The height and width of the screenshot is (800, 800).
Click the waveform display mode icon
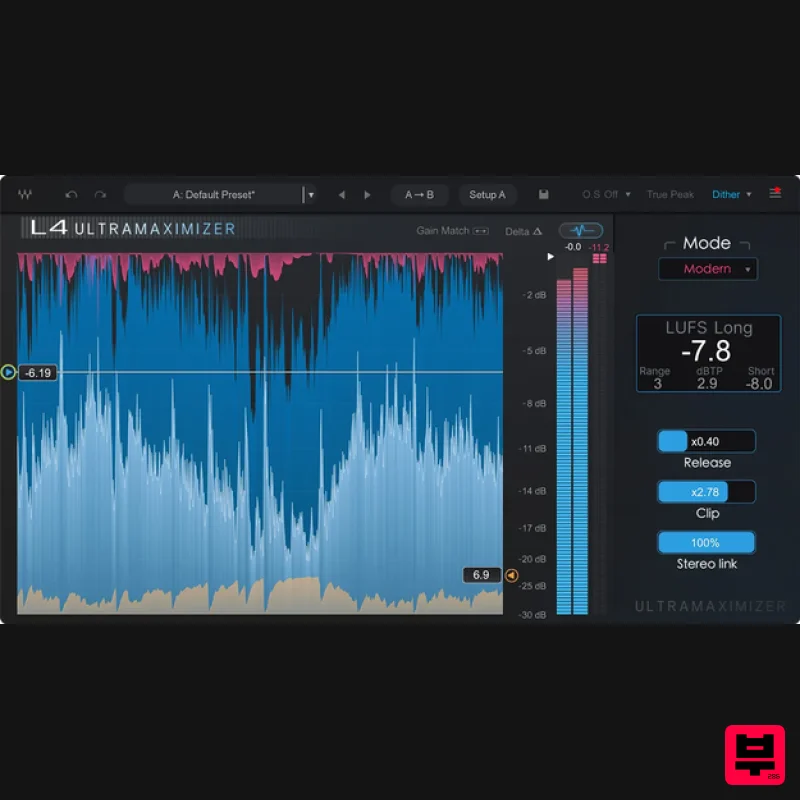pos(580,230)
